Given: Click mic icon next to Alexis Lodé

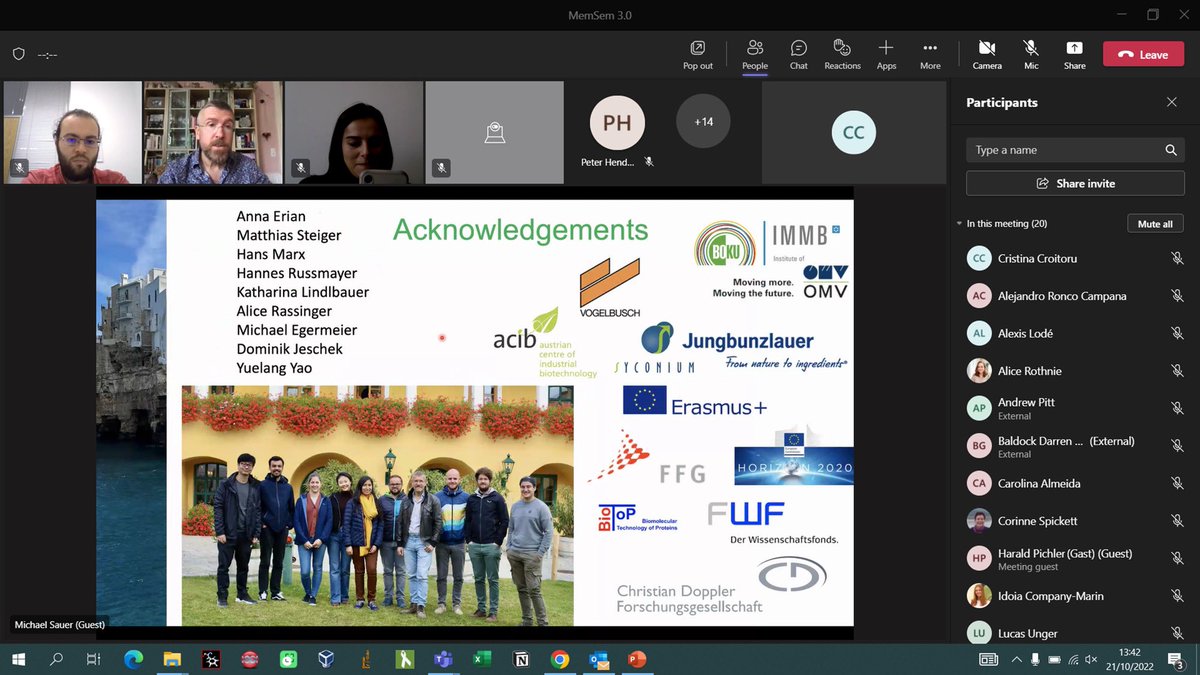Looking at the screenshot, I should 1177,333.
